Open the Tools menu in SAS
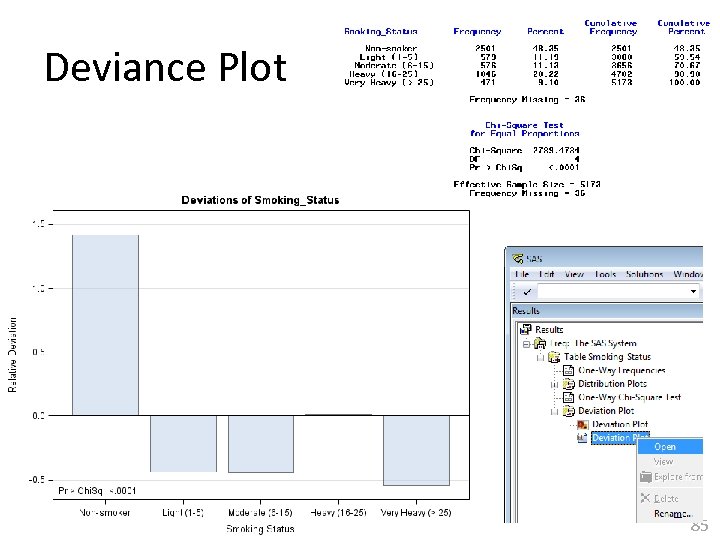The width and height of the screenshot is (720, 540). 605,274
